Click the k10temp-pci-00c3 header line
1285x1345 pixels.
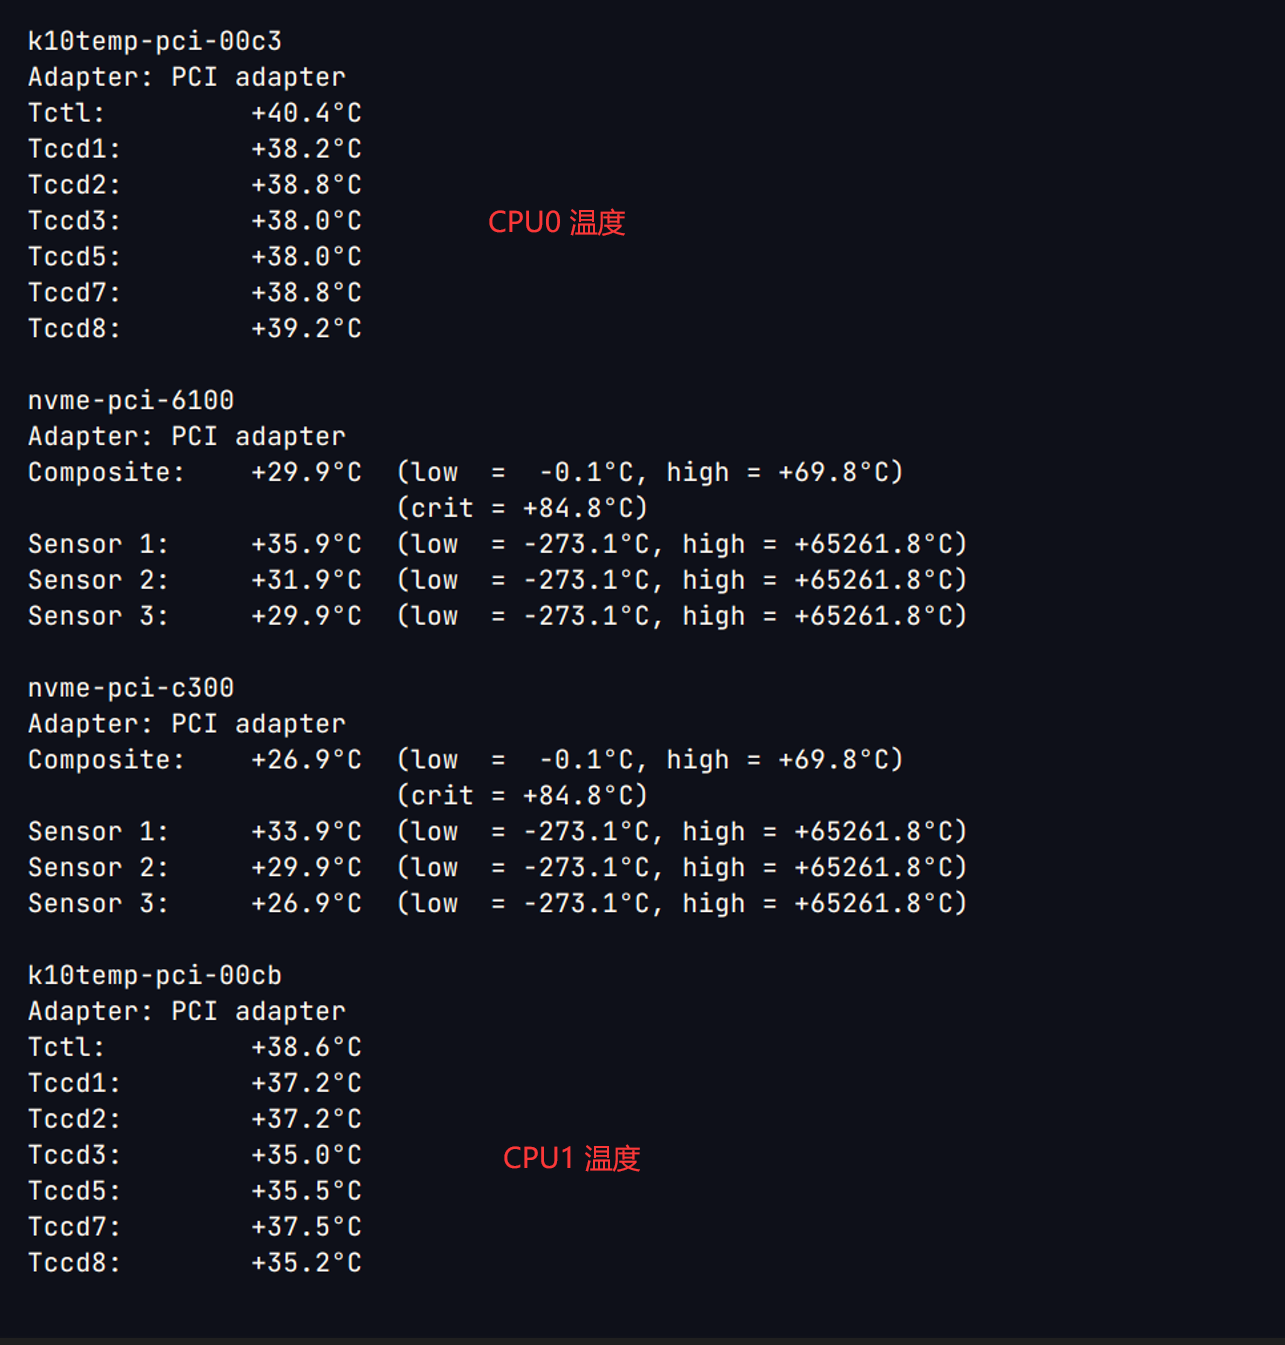(x=155, y=41)
